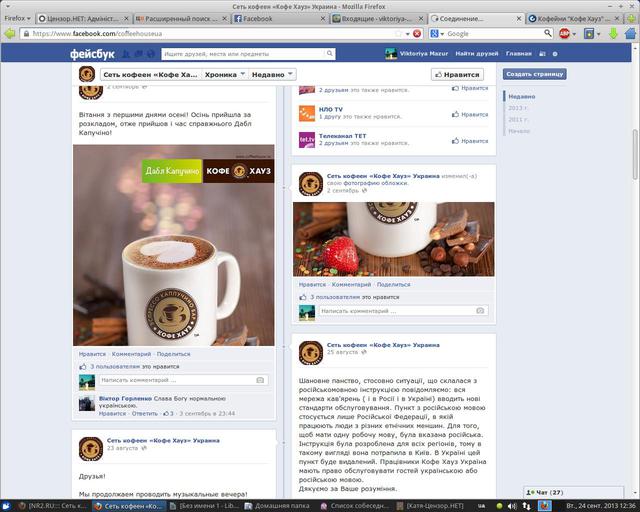
Task: Open the cover photo with strawberry
Action: [393, 239]
